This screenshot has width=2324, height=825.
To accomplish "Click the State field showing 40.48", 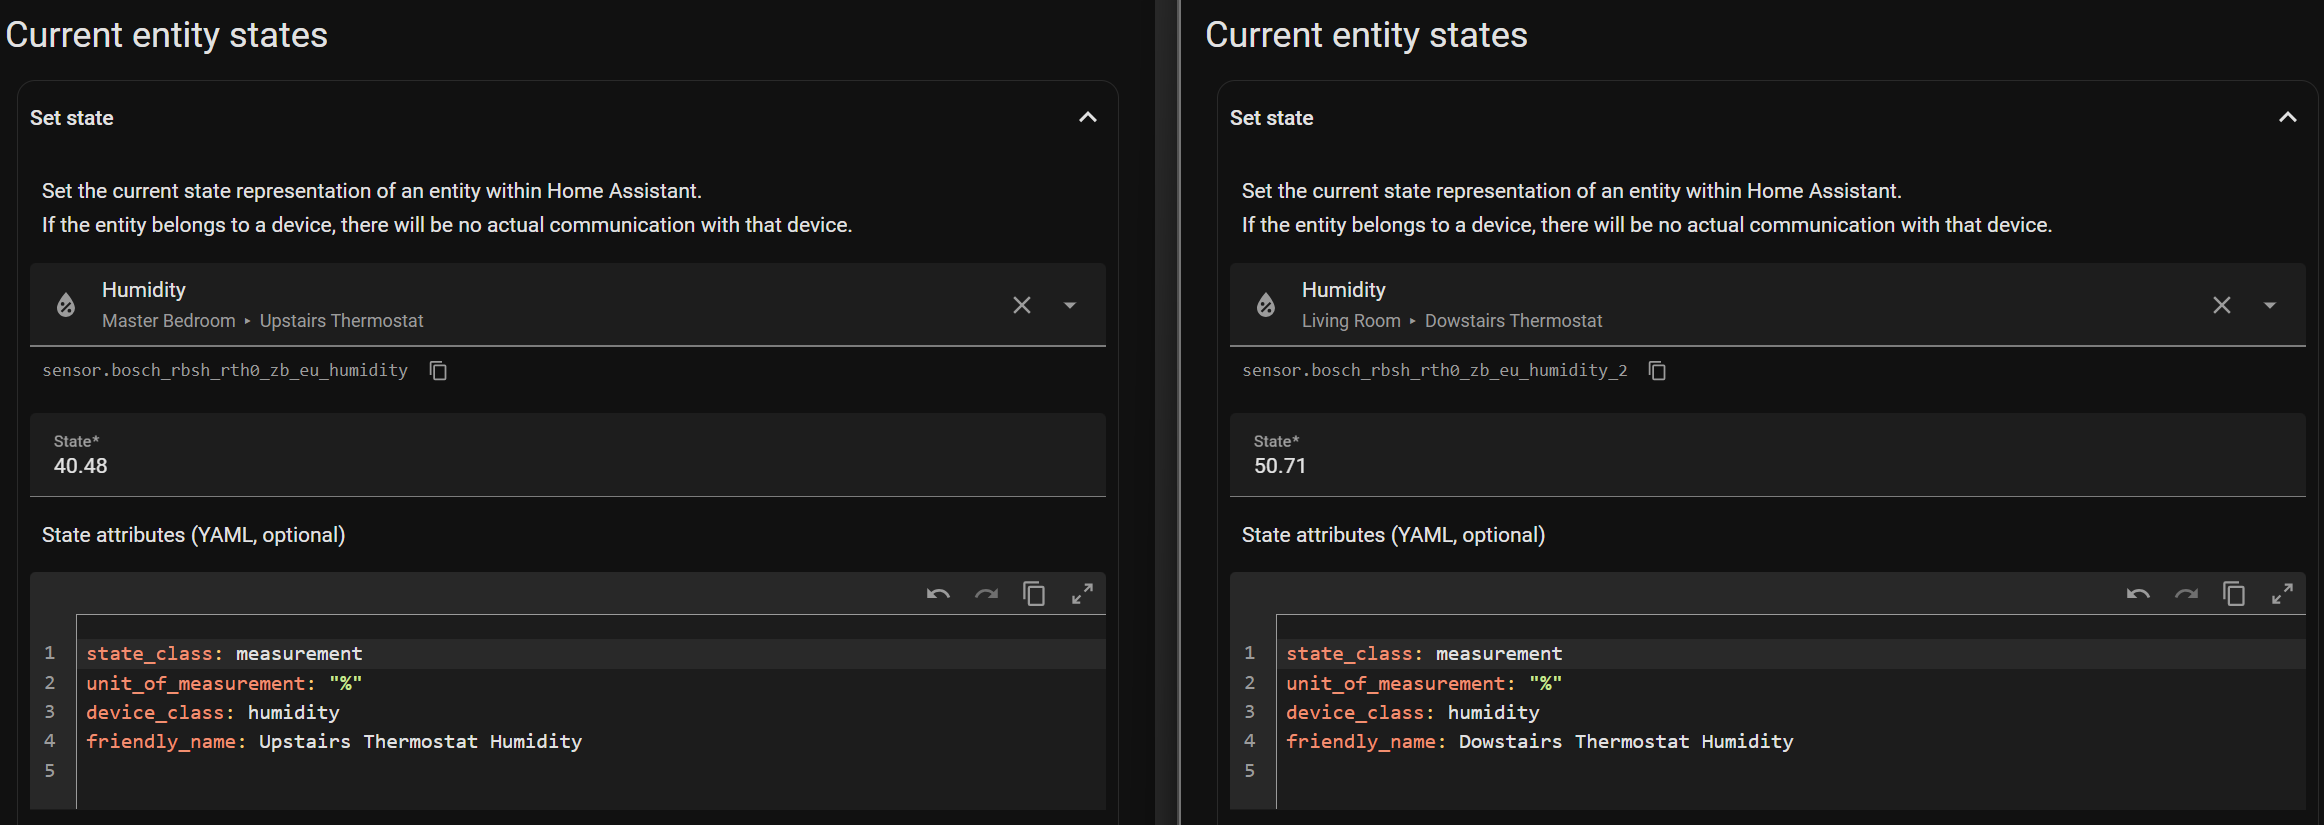I will click(566, 465).
